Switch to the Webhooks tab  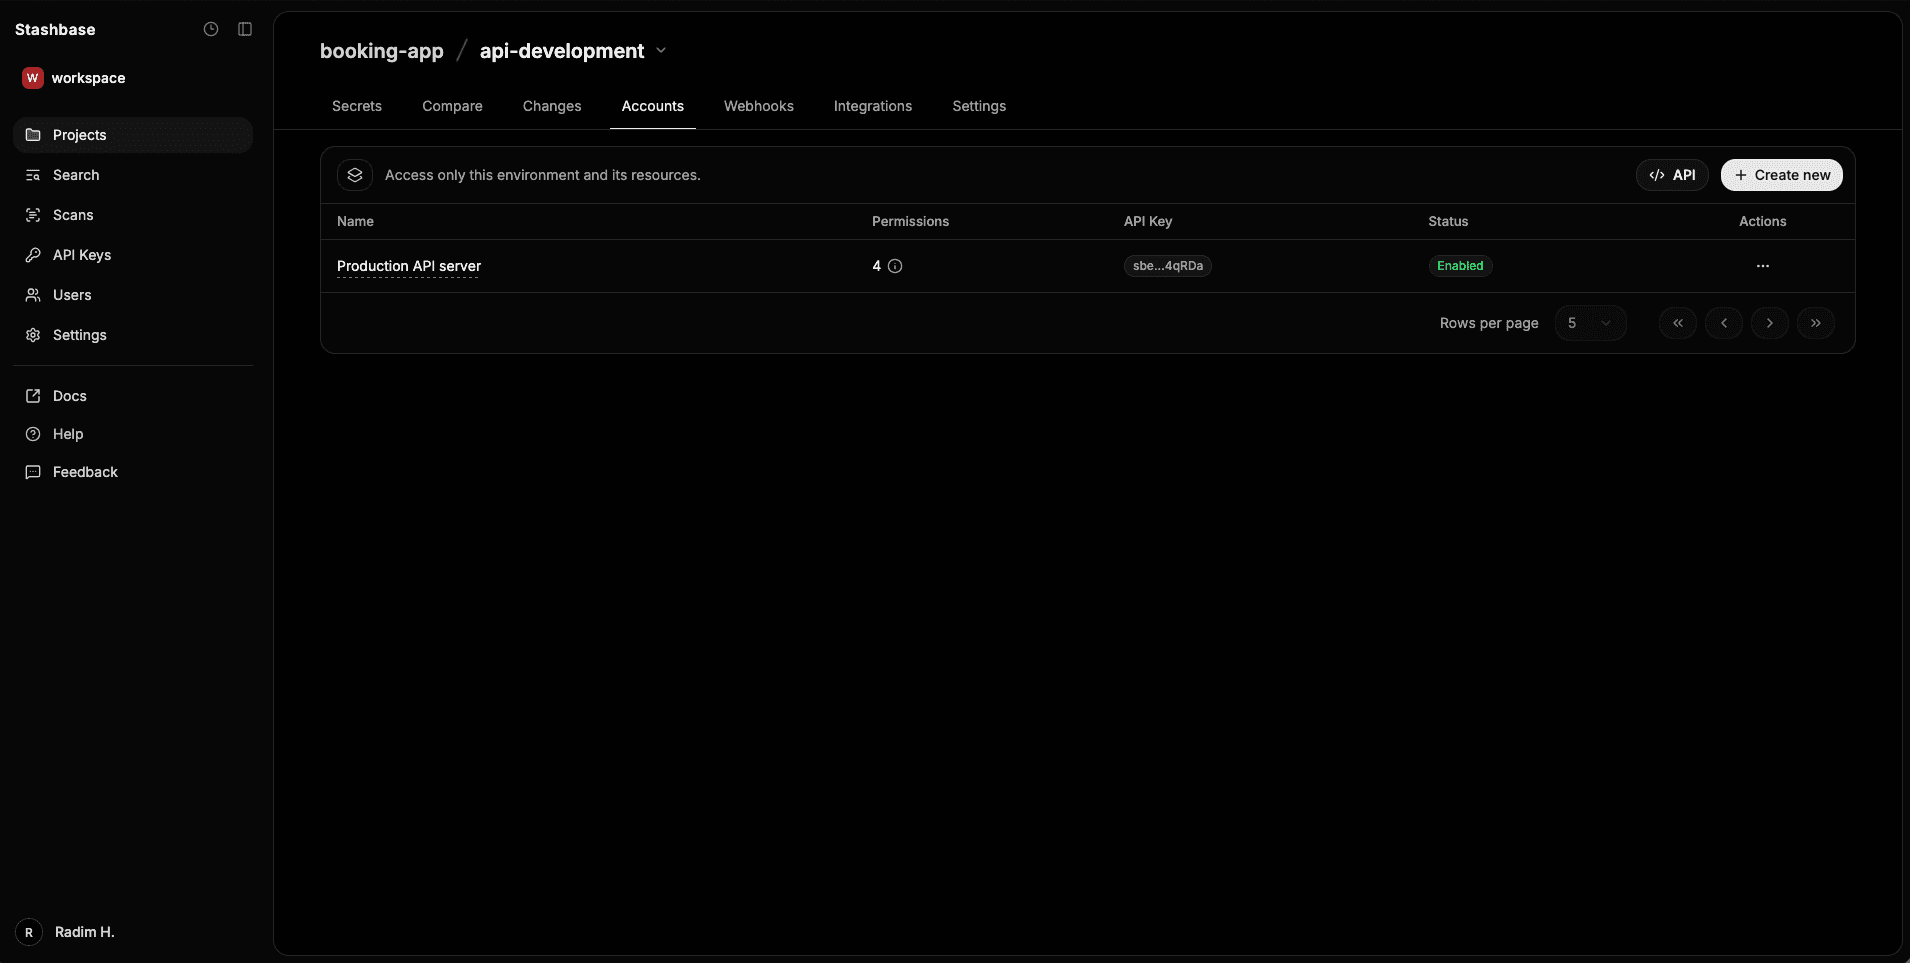(x=759, y=106)
